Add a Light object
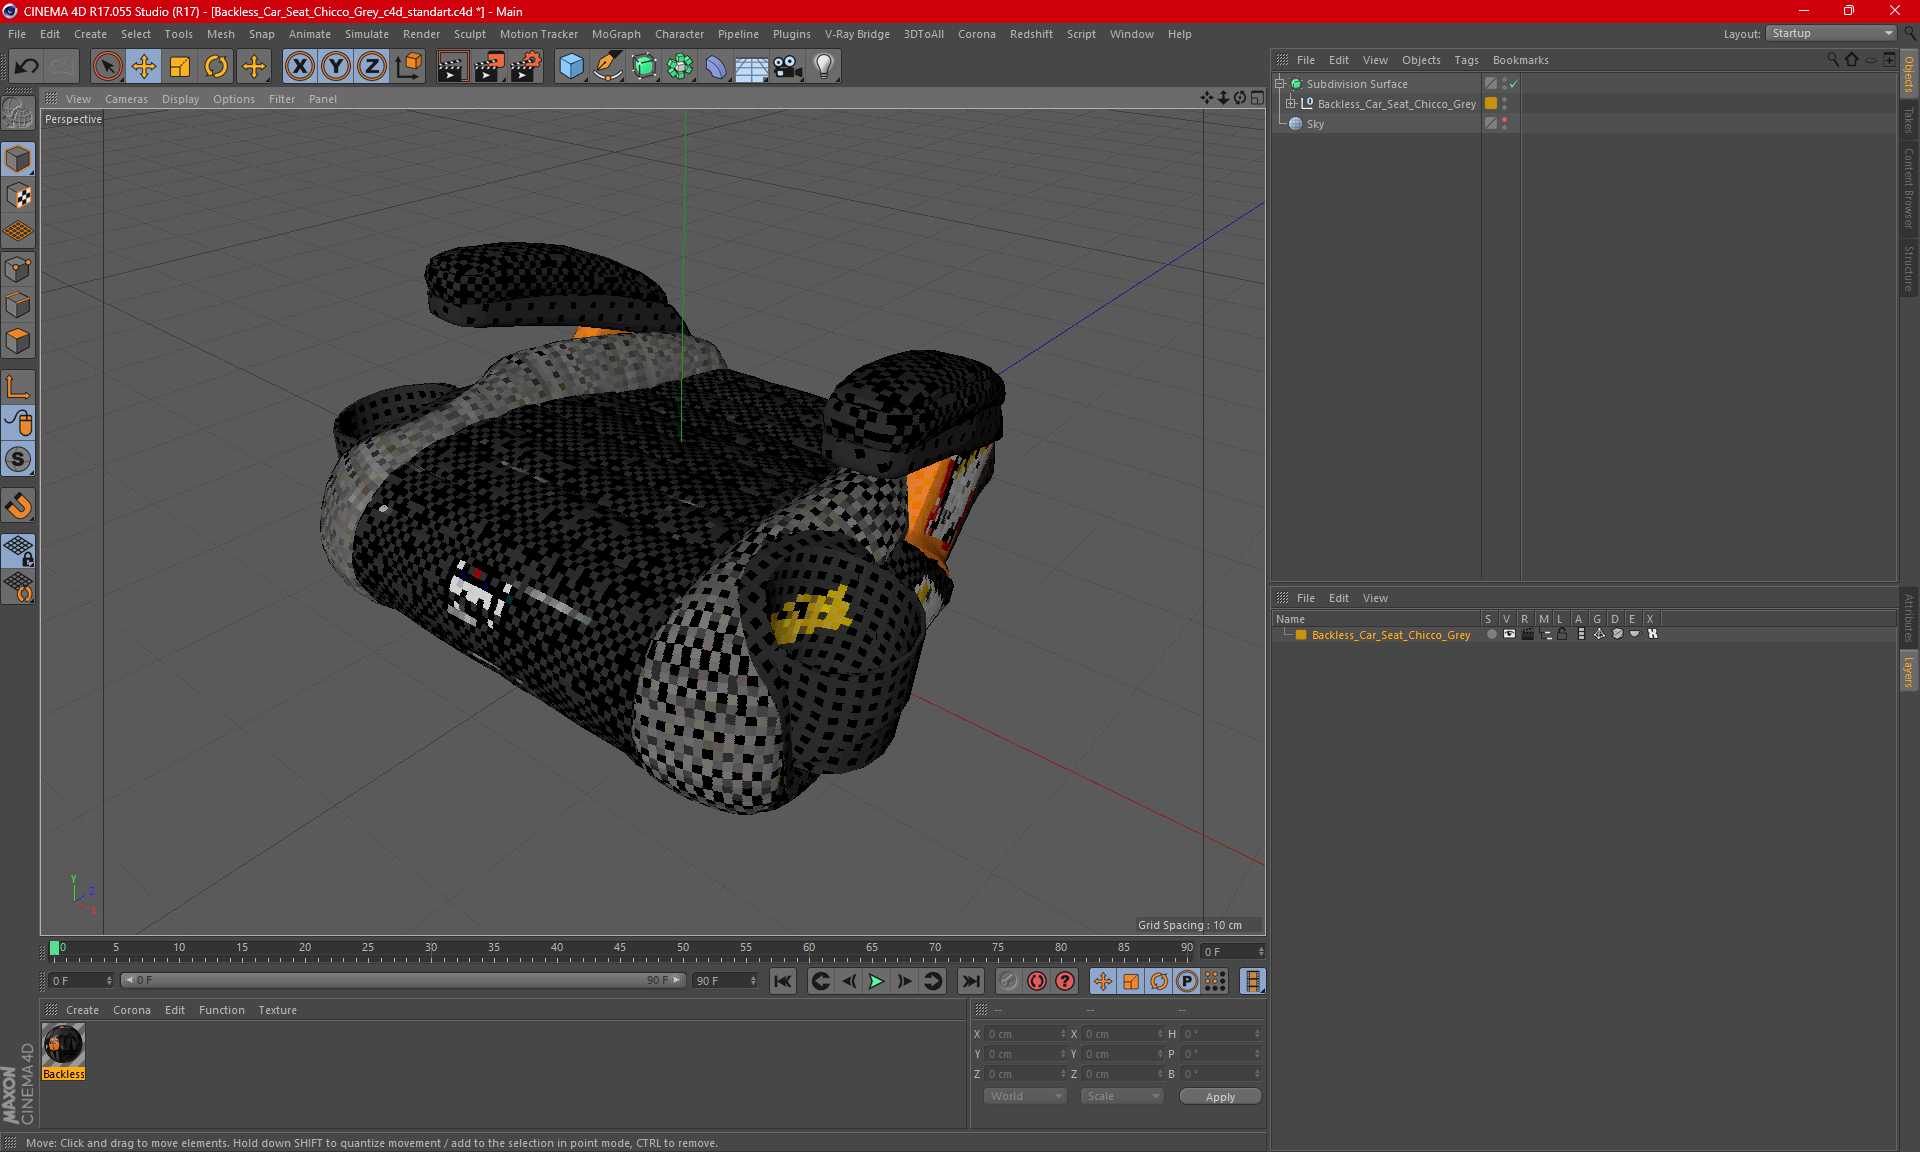This screenshot has width=1920, height=1152. (x=824, y=66)
